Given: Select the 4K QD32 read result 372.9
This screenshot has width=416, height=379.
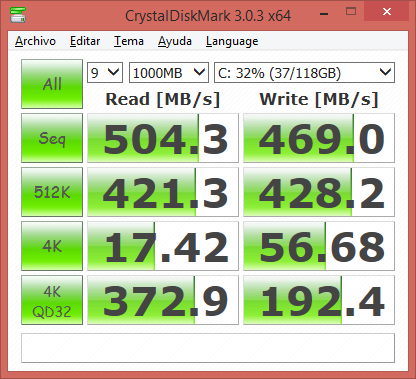Looking at the screenshot, I should click(x=163, y=300).
